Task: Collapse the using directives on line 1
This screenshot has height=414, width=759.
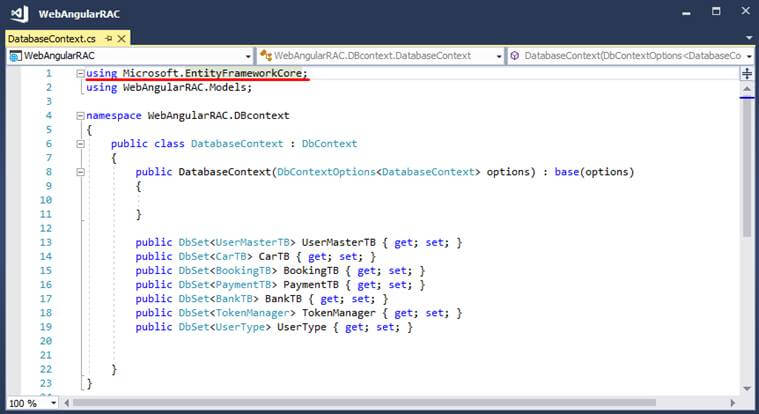Action: click(x=80, y=74)
